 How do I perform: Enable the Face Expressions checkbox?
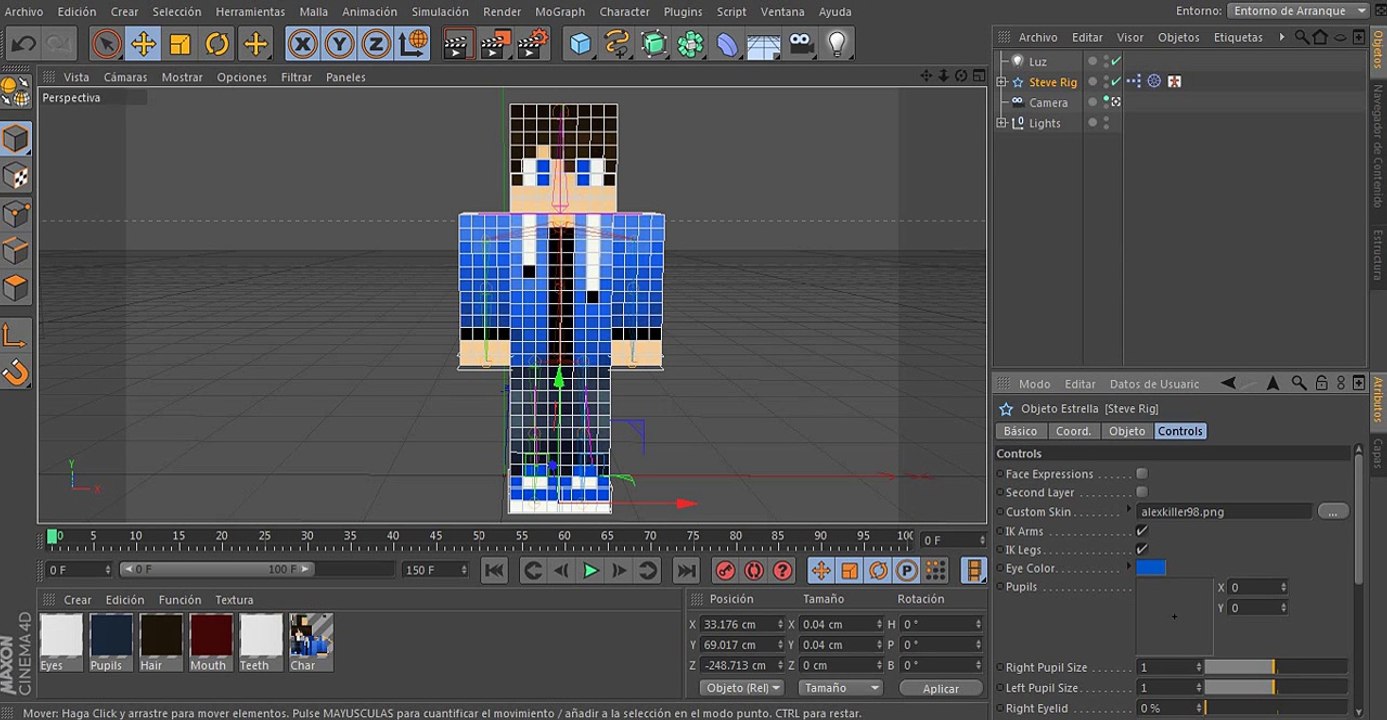pos(1142,474)
